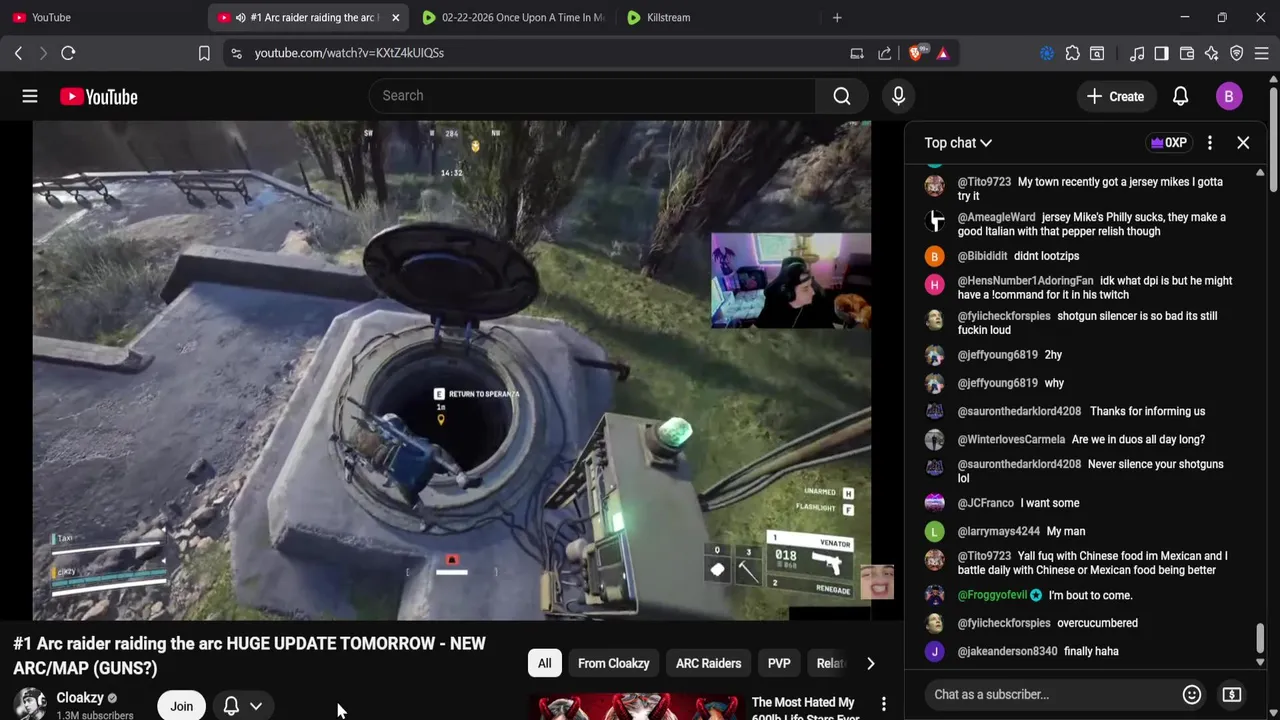The height and width of the screenshot is (720, 1280).
Task: Open Extensions puzzle piece menu
Action: (1072, 53)
